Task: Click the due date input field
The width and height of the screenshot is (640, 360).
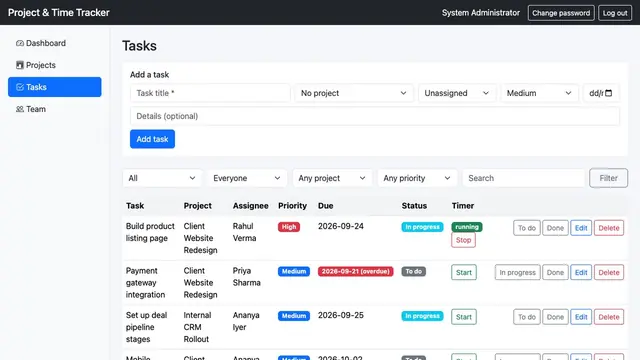Action: pos(601,93)
